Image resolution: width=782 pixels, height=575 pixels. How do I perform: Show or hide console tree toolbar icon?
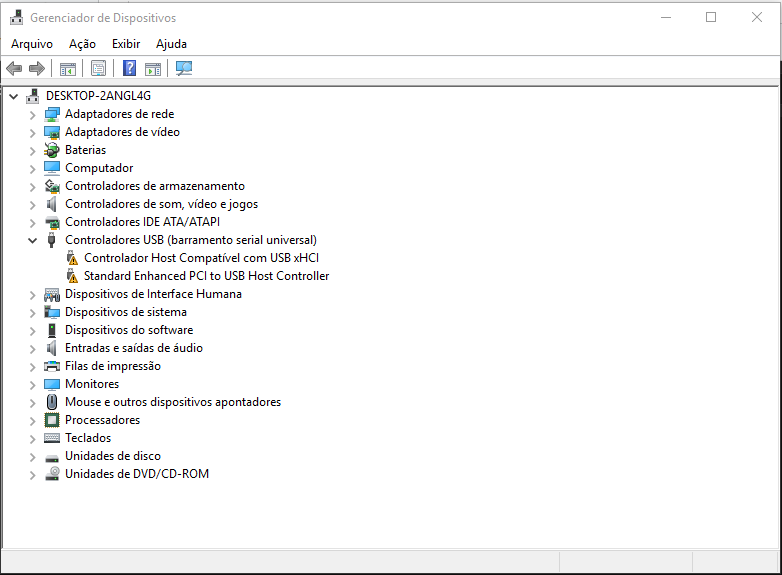pyautogui.click(x=68, y=68)
